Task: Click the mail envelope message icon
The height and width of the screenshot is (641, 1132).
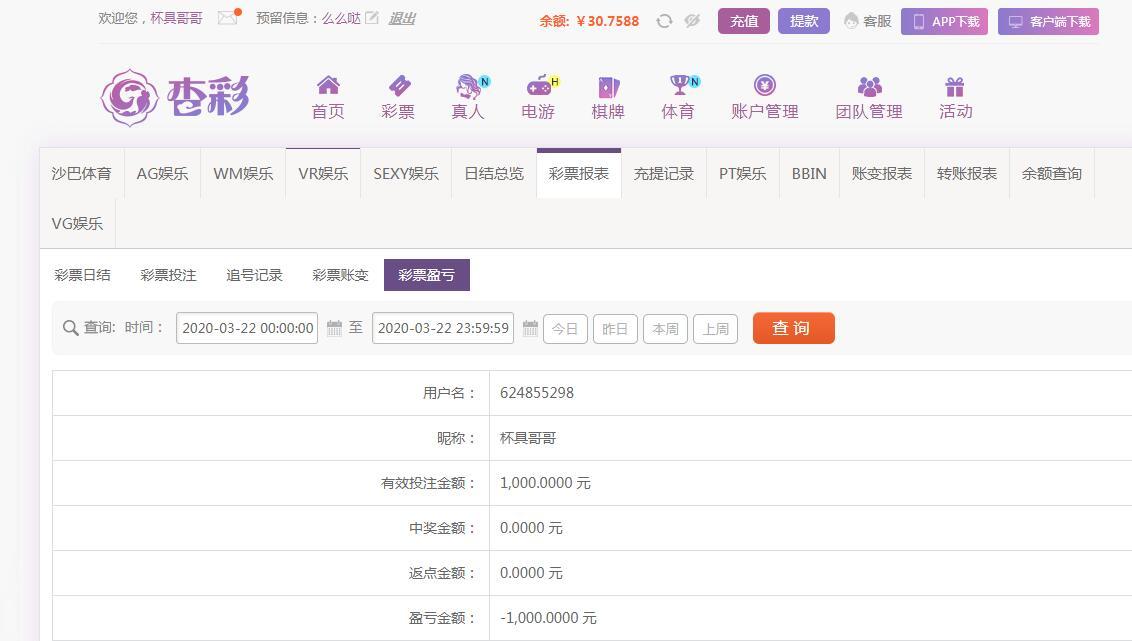Action: pyautogui.click(x=228, y=18)
